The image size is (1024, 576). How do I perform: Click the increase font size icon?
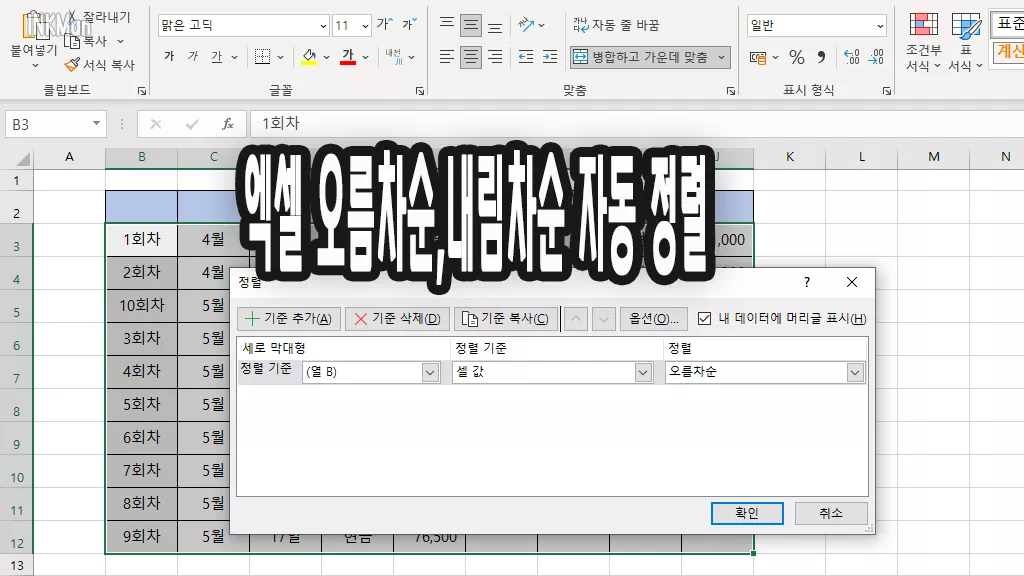[x=383, y=25]
